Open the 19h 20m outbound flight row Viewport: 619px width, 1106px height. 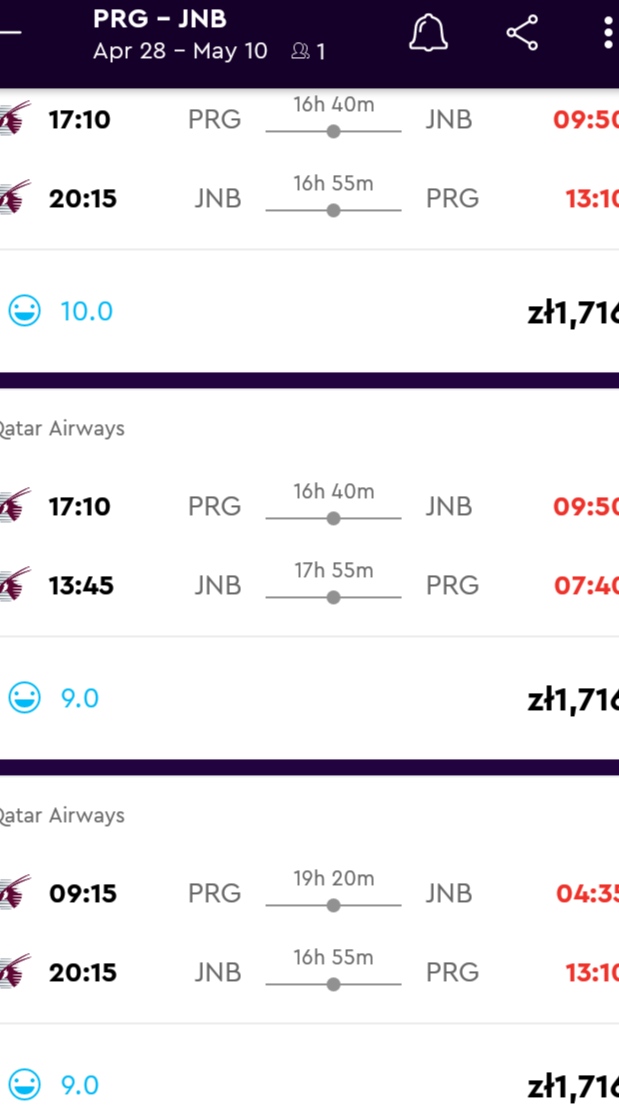pyautogui.click(x=310, y=893)
